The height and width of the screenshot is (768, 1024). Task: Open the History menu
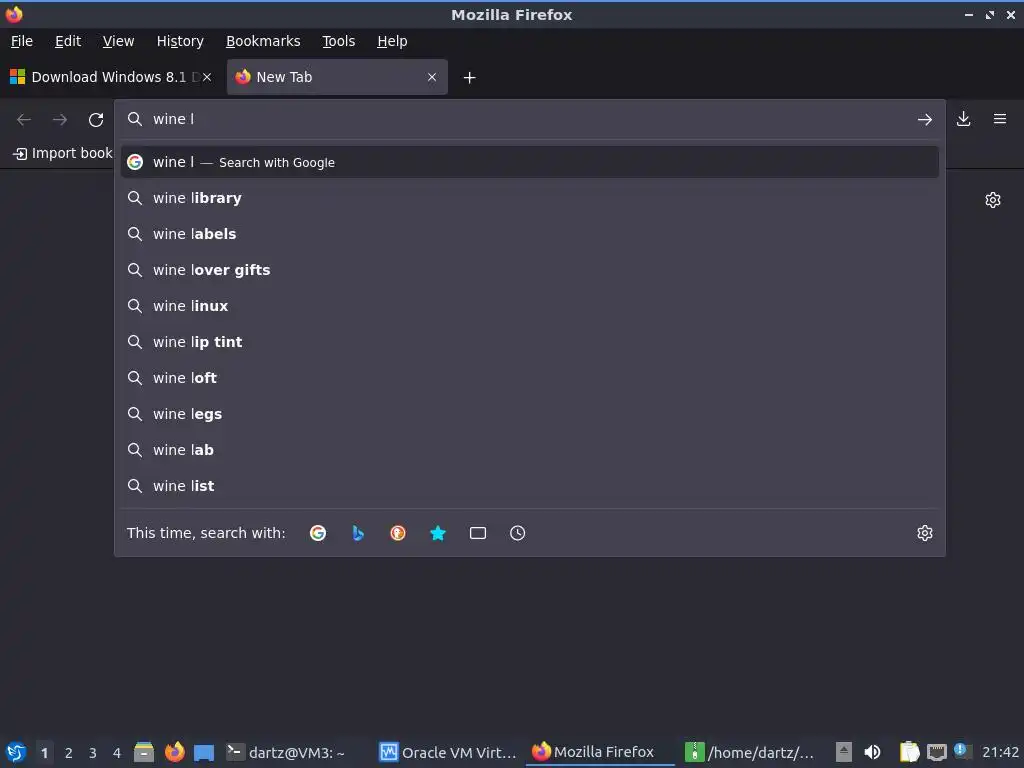180,41
